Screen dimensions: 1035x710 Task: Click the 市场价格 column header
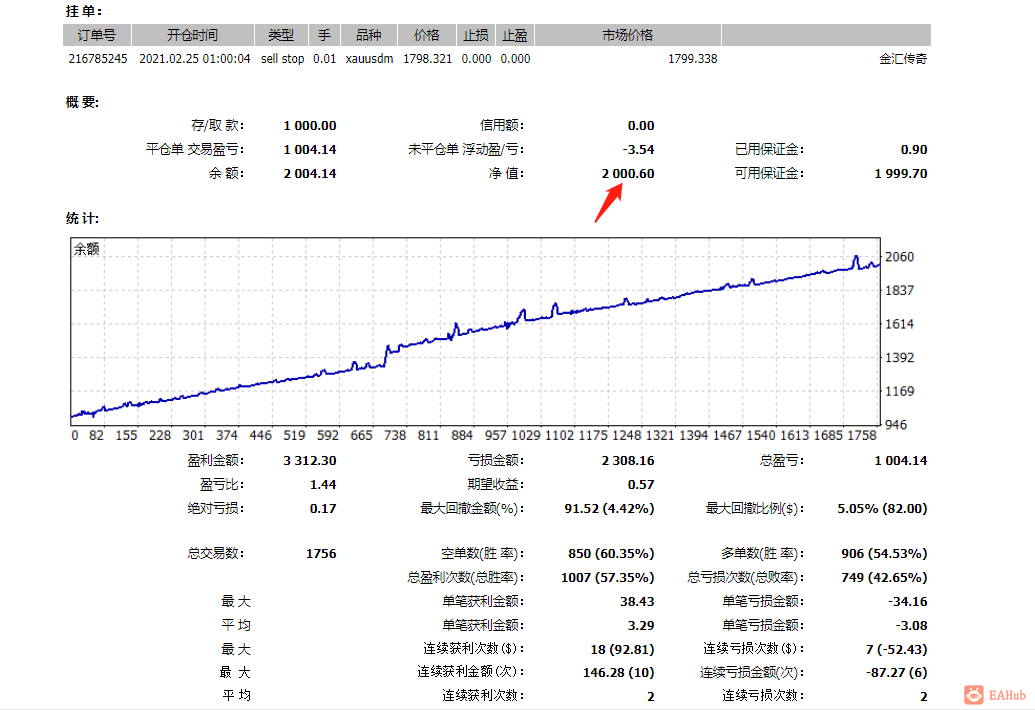pos(628,35)
